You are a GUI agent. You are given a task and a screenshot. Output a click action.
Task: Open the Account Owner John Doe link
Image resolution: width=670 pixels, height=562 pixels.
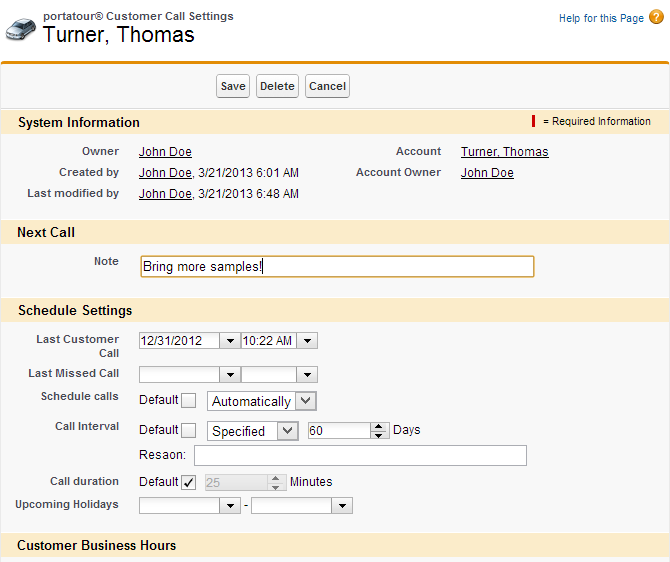(x=487, y=173)
